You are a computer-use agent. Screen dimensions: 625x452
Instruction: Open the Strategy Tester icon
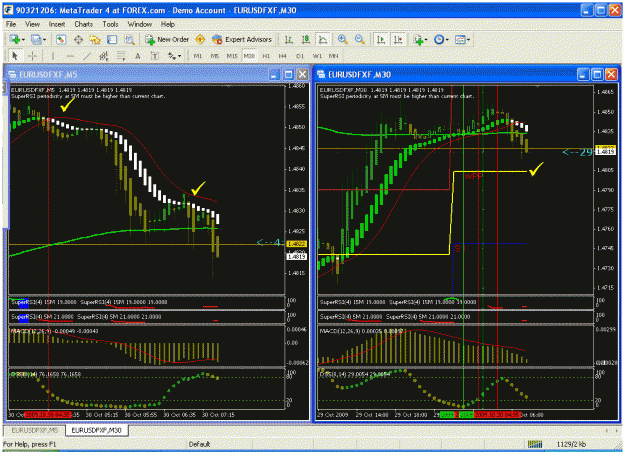(x=129, y=39)
